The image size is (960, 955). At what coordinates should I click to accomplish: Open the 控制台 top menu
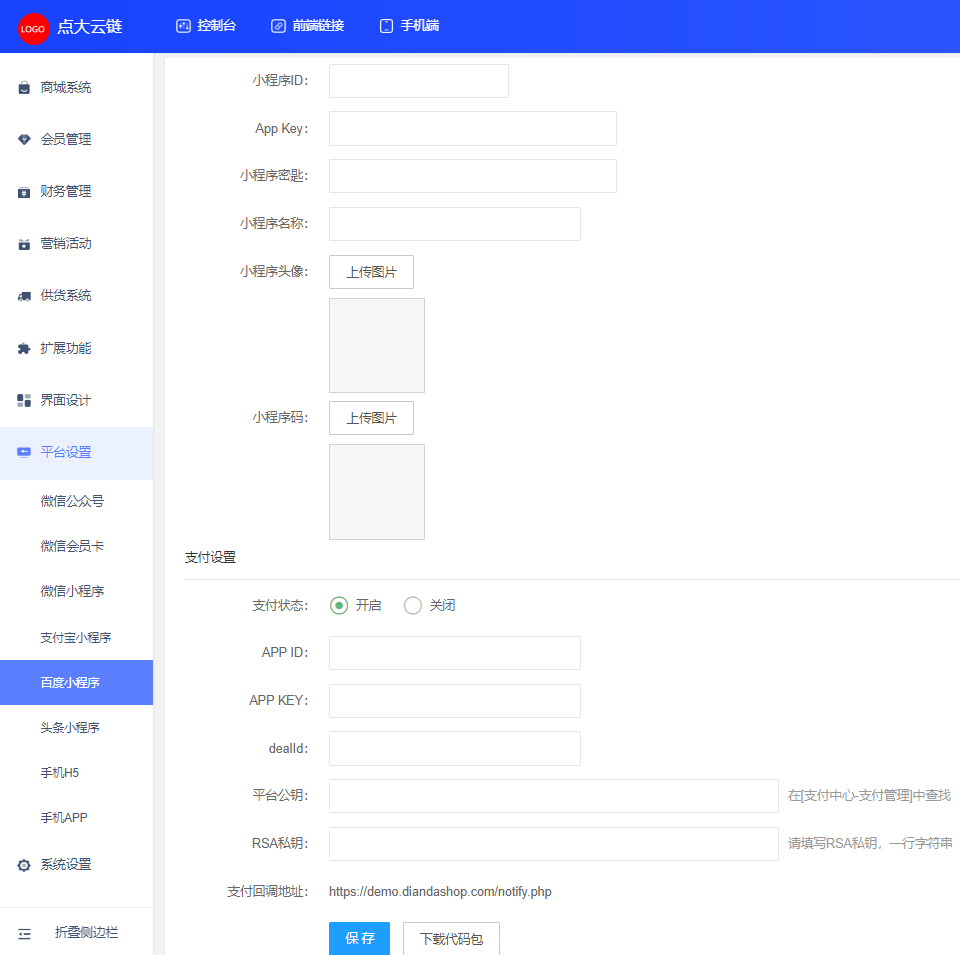pyautogui.click(x=206, y=26)
